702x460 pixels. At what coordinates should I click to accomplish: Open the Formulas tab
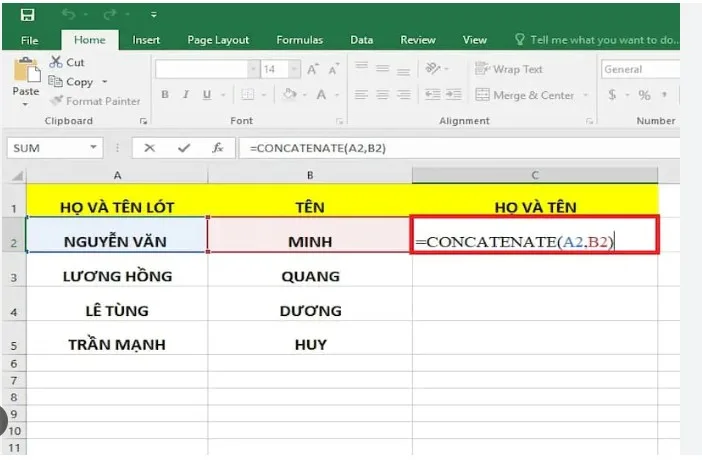(x=300, y=40)
